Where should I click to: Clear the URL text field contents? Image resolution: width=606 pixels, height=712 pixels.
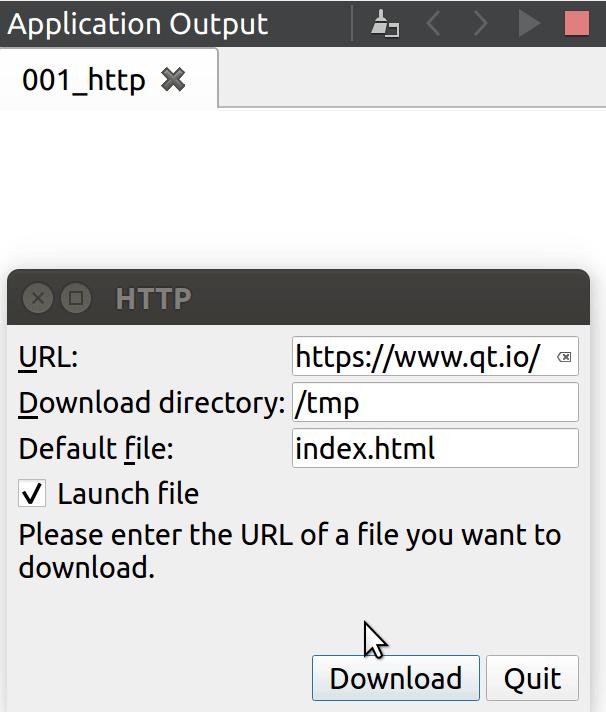[x=564, y=357]
